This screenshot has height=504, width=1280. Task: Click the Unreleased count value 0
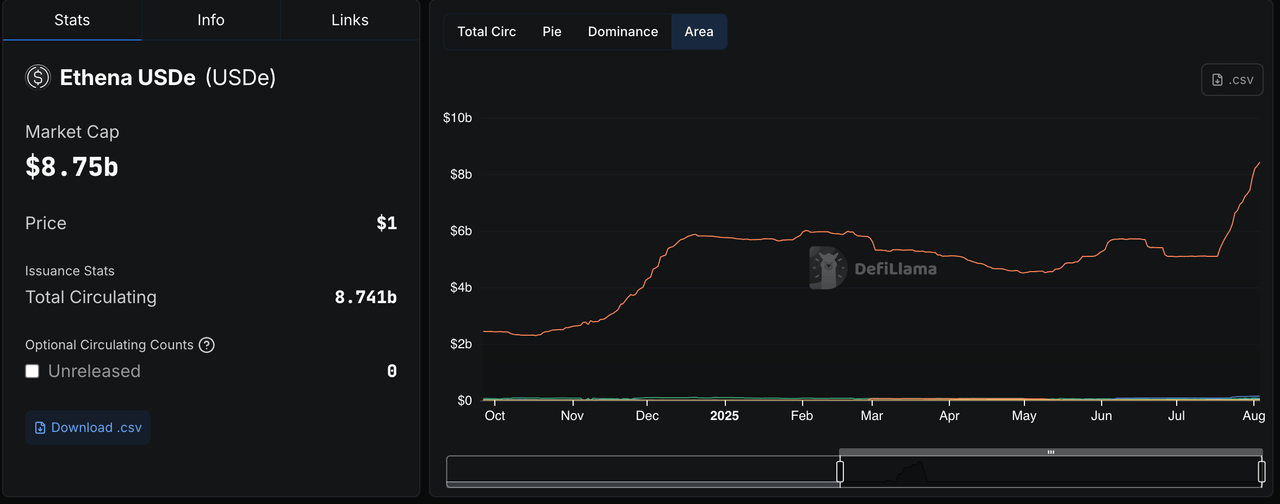tap(392, 371)
